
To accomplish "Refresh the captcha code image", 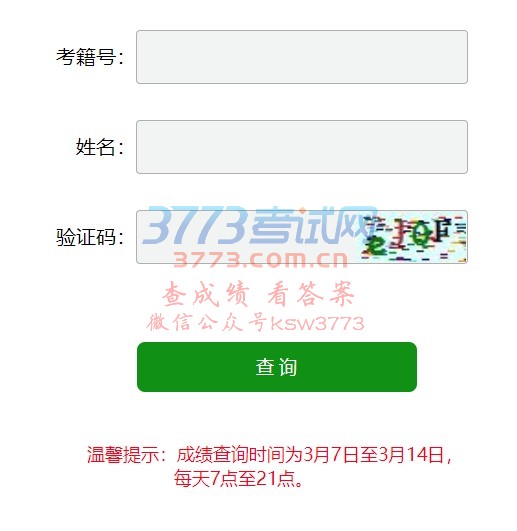I will click(414, 239).
